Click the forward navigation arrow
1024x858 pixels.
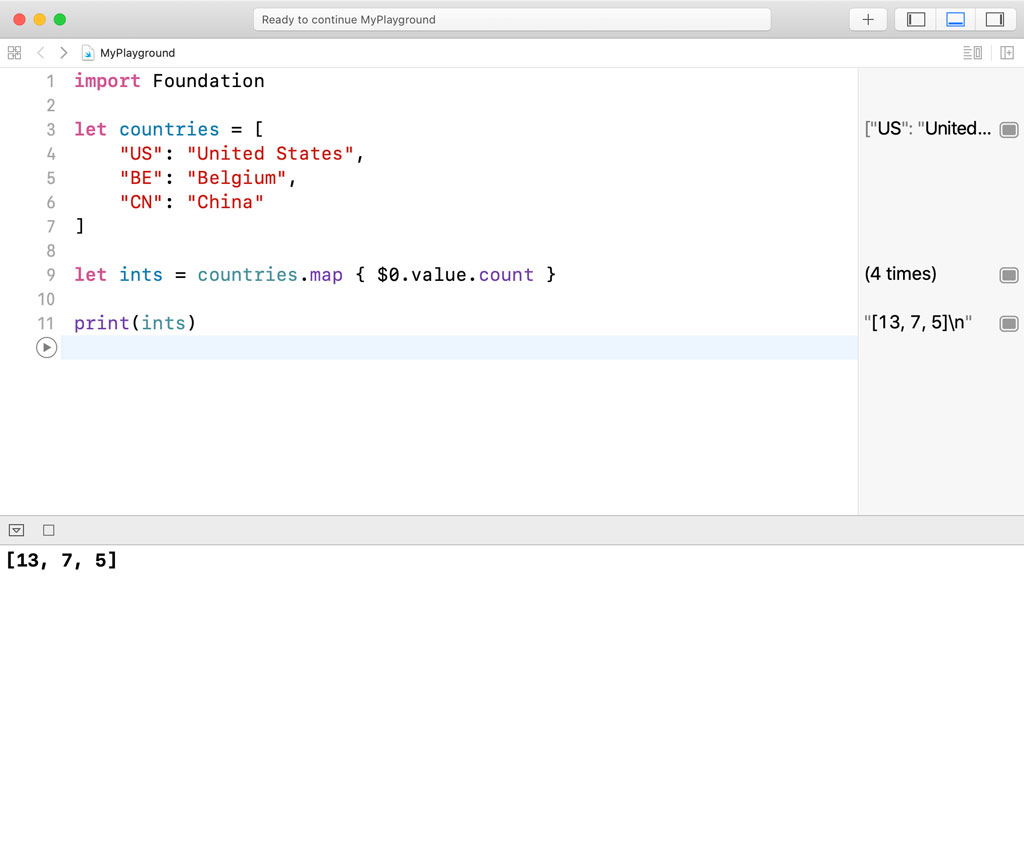(x=63, y=52)
